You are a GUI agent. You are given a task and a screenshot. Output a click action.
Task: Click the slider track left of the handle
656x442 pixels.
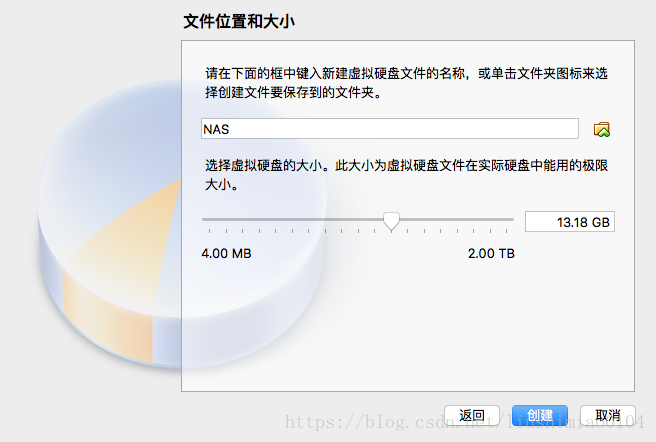(x=292, y=219)
